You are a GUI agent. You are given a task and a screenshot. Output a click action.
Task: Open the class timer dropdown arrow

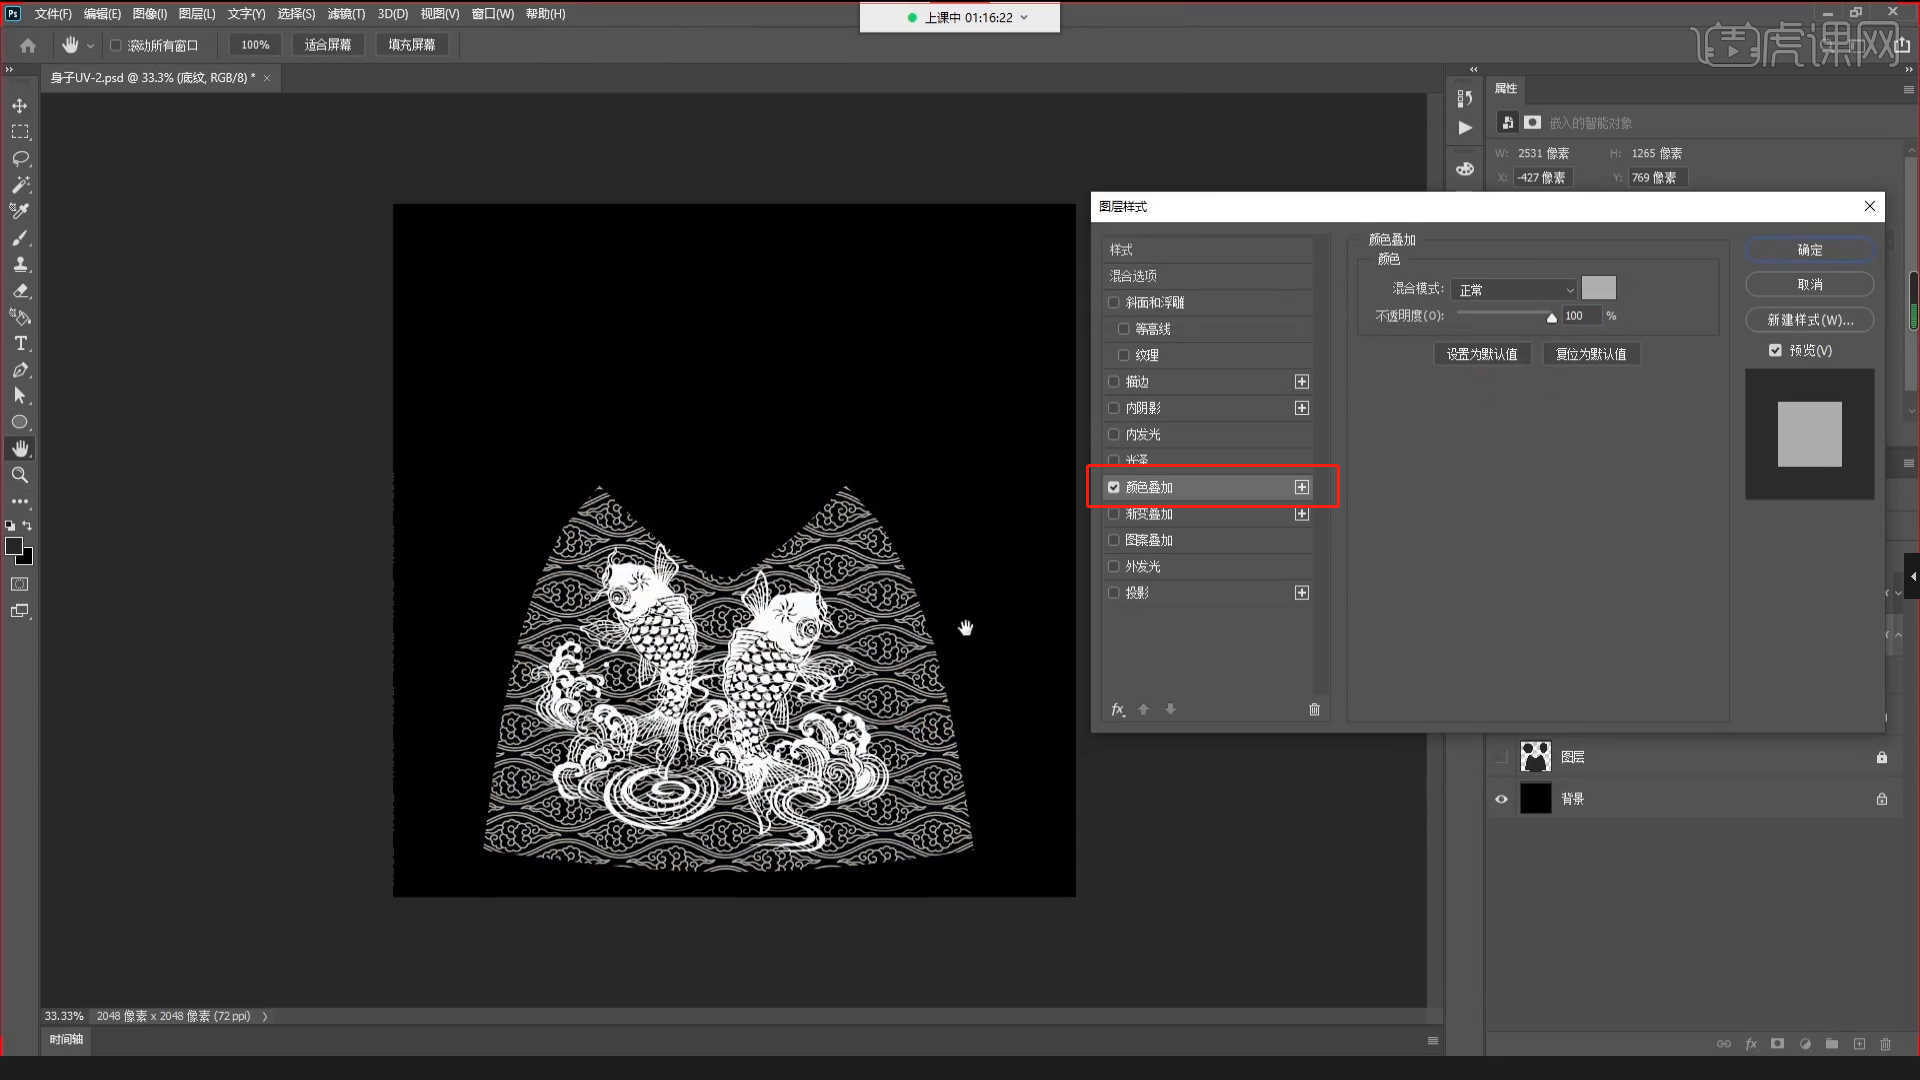tap(1024, 17)
